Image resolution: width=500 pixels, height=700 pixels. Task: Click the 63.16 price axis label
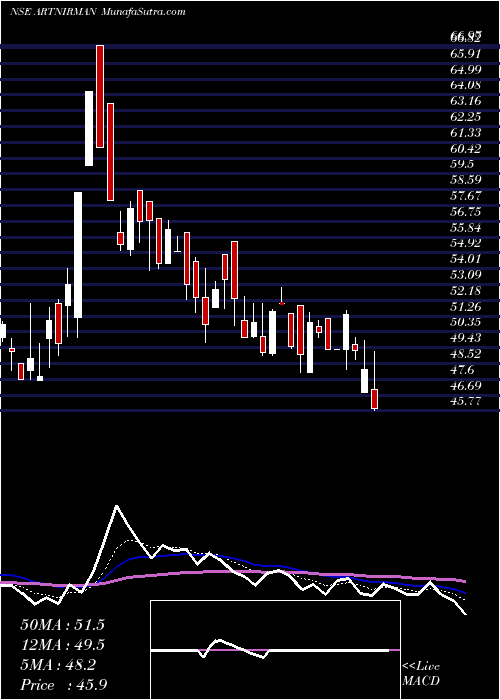(467, 101)
